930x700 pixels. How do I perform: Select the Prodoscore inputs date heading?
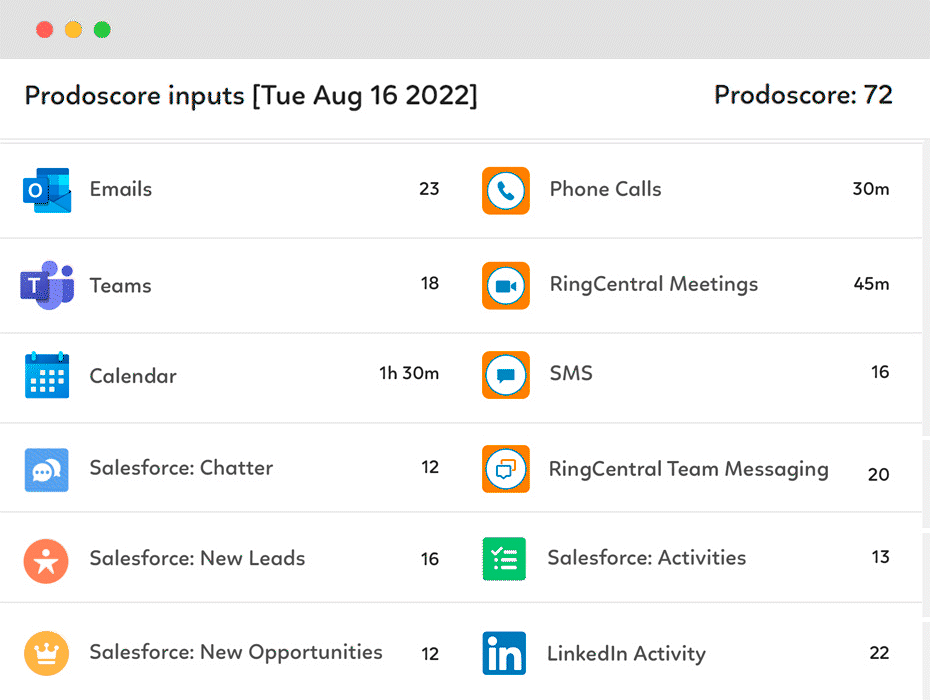[x=251, y=96]
